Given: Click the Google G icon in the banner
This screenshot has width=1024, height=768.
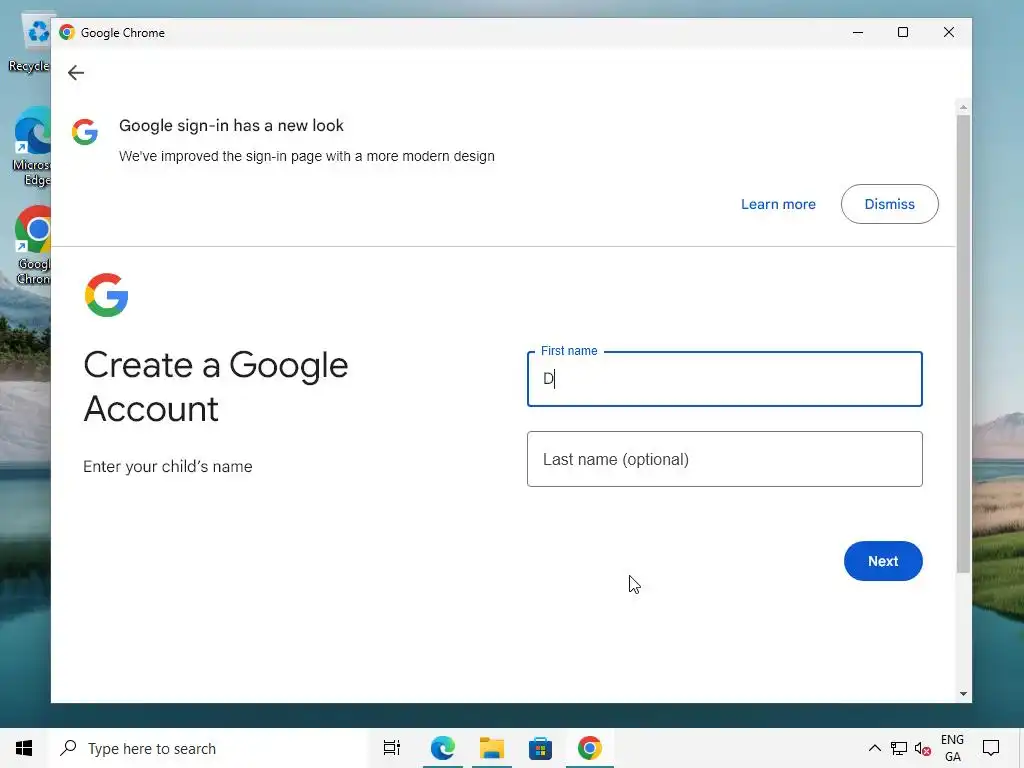Looking at the screenshot, I should [85, 132].
